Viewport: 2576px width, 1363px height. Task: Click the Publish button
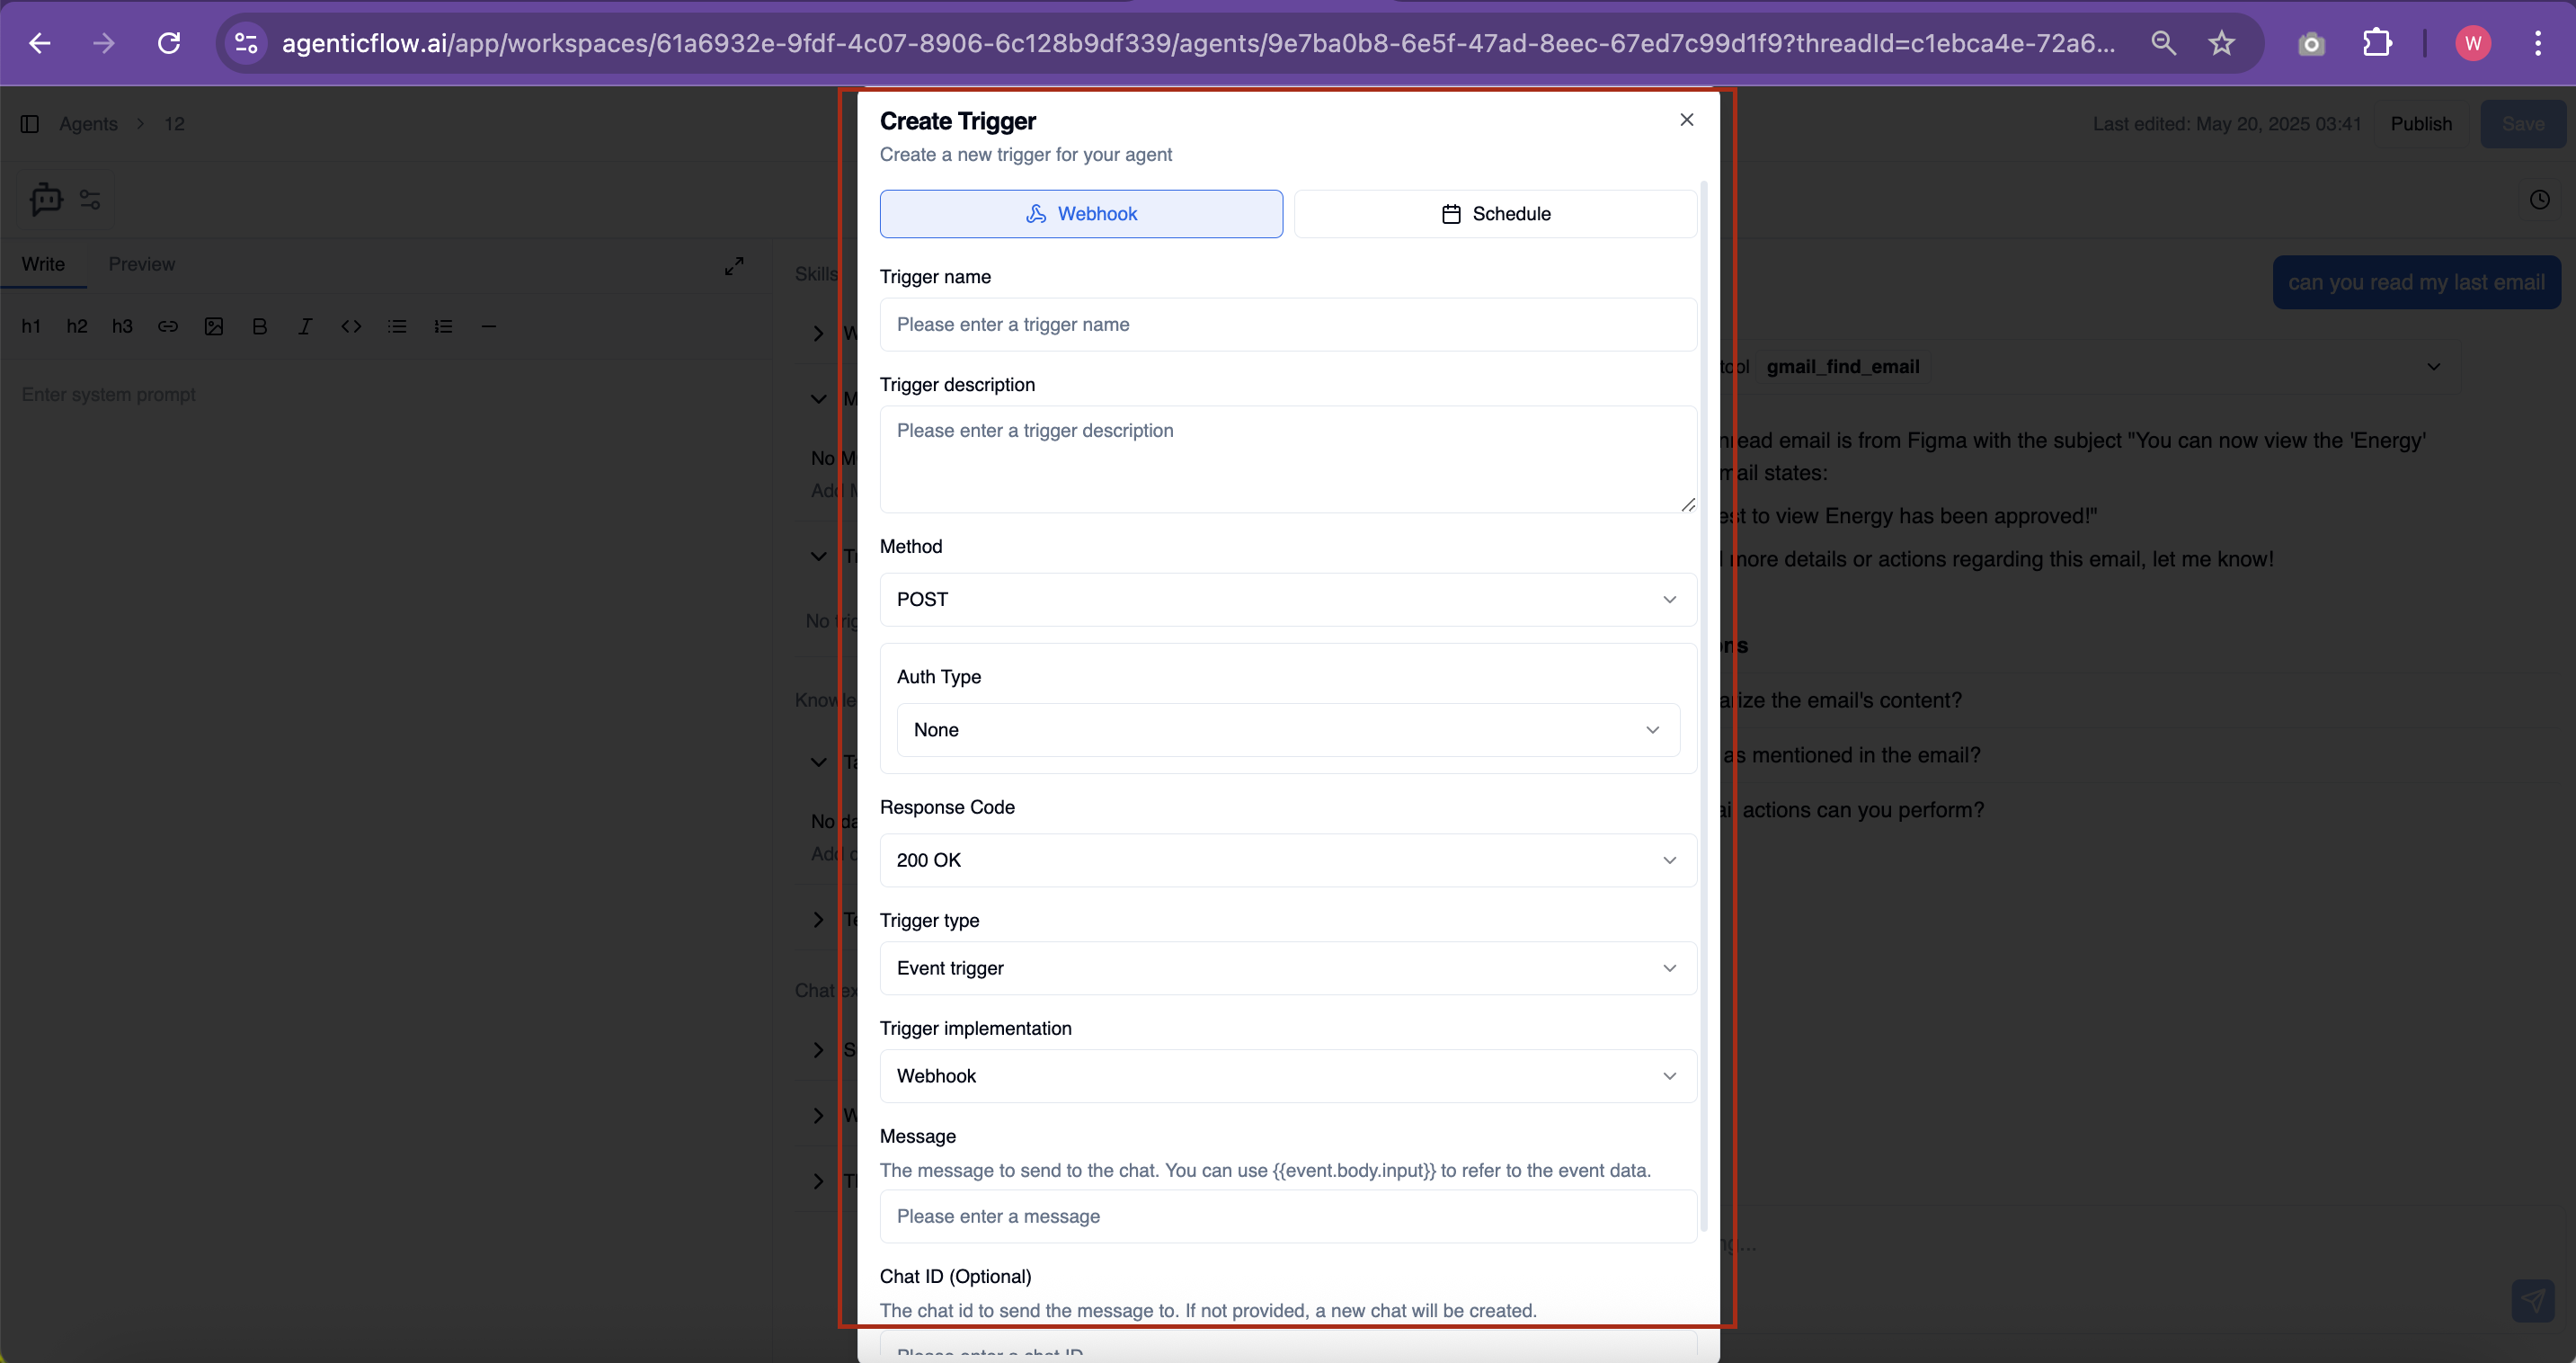(x=2421, y=124)
